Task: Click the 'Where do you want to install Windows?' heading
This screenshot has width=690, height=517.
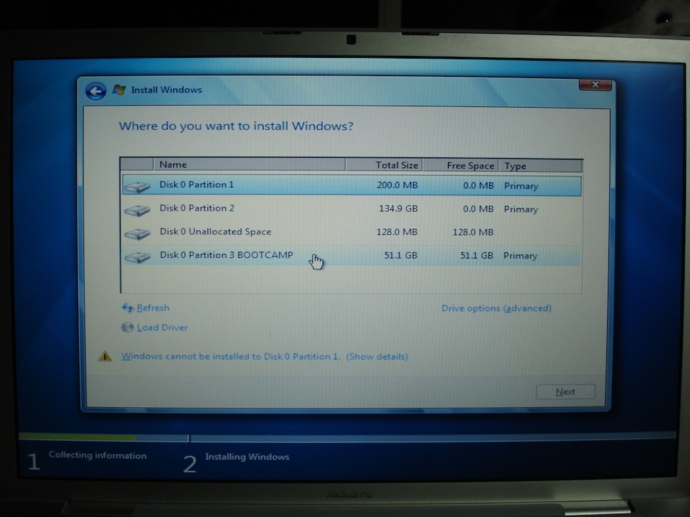Action: 236,126
